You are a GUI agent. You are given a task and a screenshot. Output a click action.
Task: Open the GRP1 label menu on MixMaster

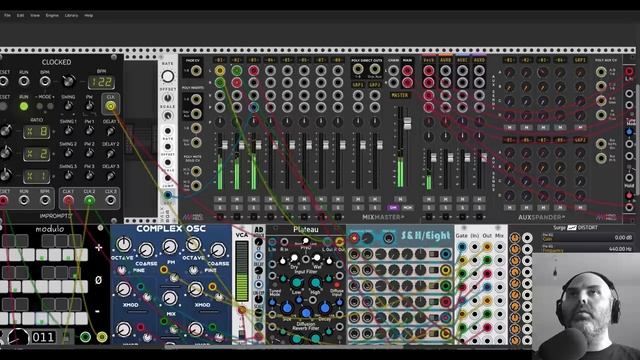pyautogui.click(x=358, y=85)
